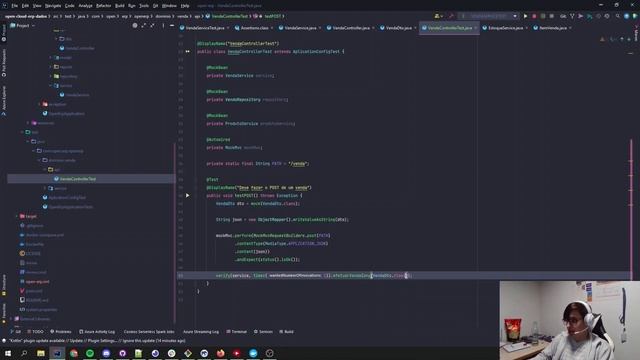Open the Help menu
The image size is (640, 360).
tap(185, 6)
